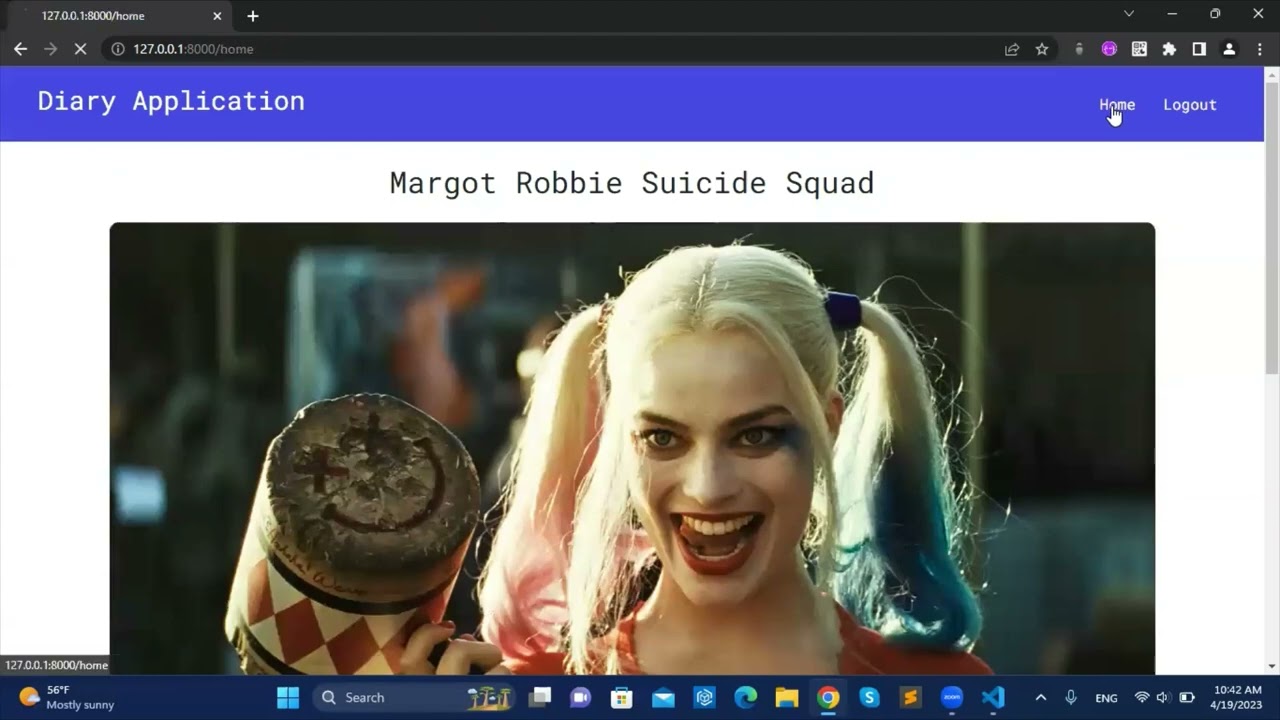The height and width of the screenshot is (720, 1280).
Task: Open the Mail app on the taskbar
Action: pos(663,697)
